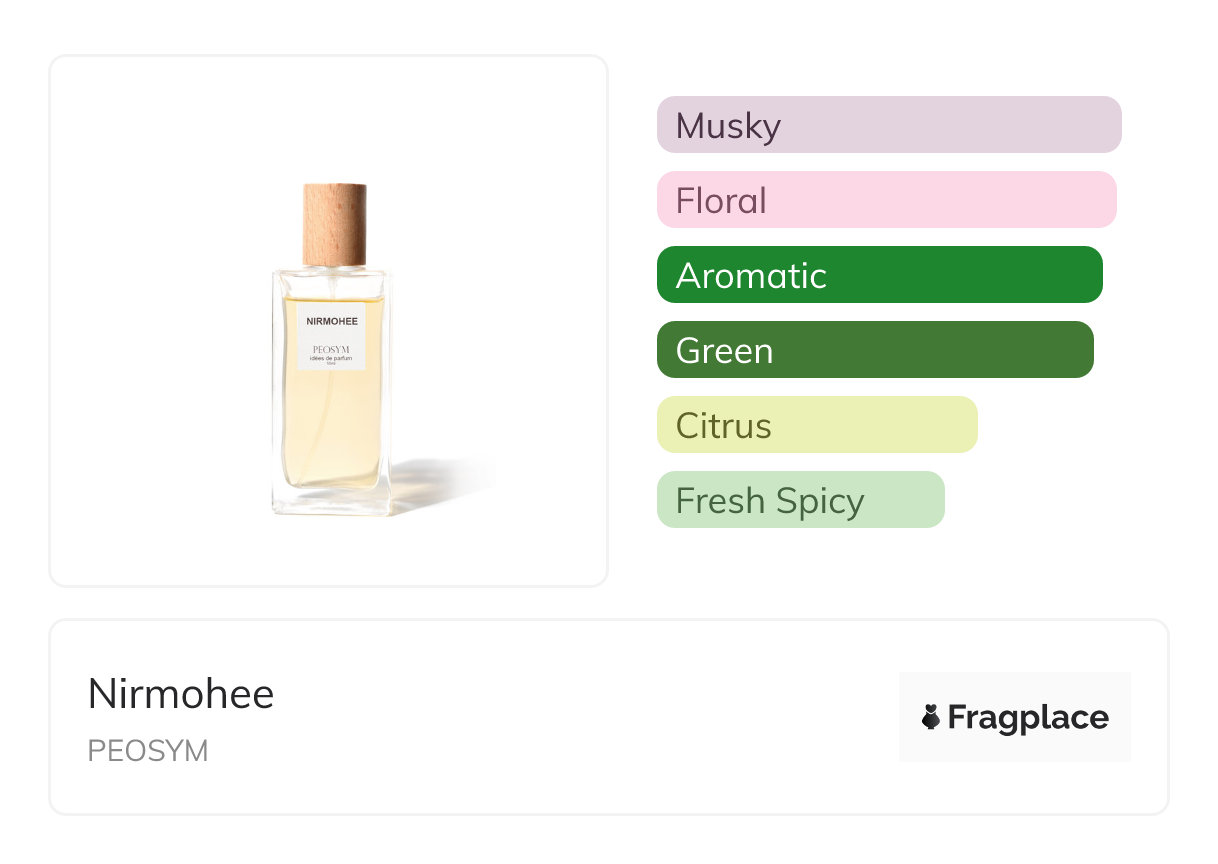Select the Floral accord bar

click(x=886, y=200)
